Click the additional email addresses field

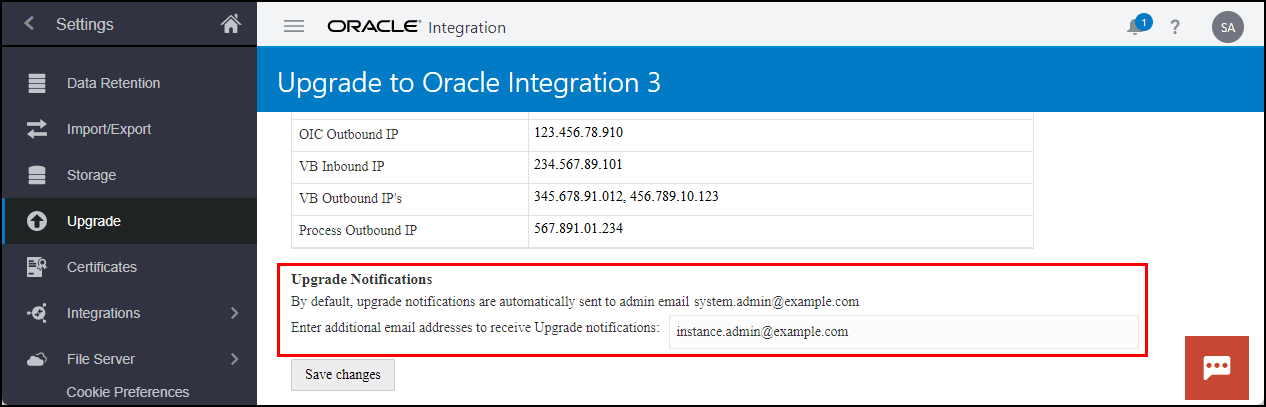click(x=904, y=332)
